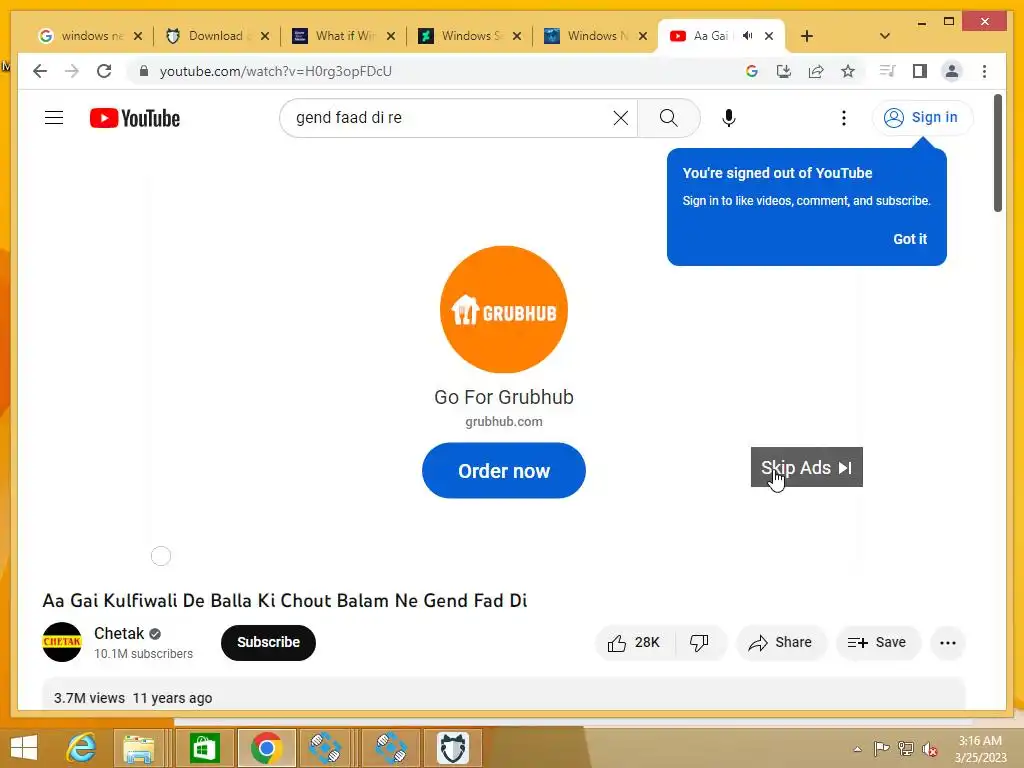Image resolution: width=1024 pixels, height=768 pixels.
Task: Click the Grubhub logo circle
Action: (x=504, y=309)
